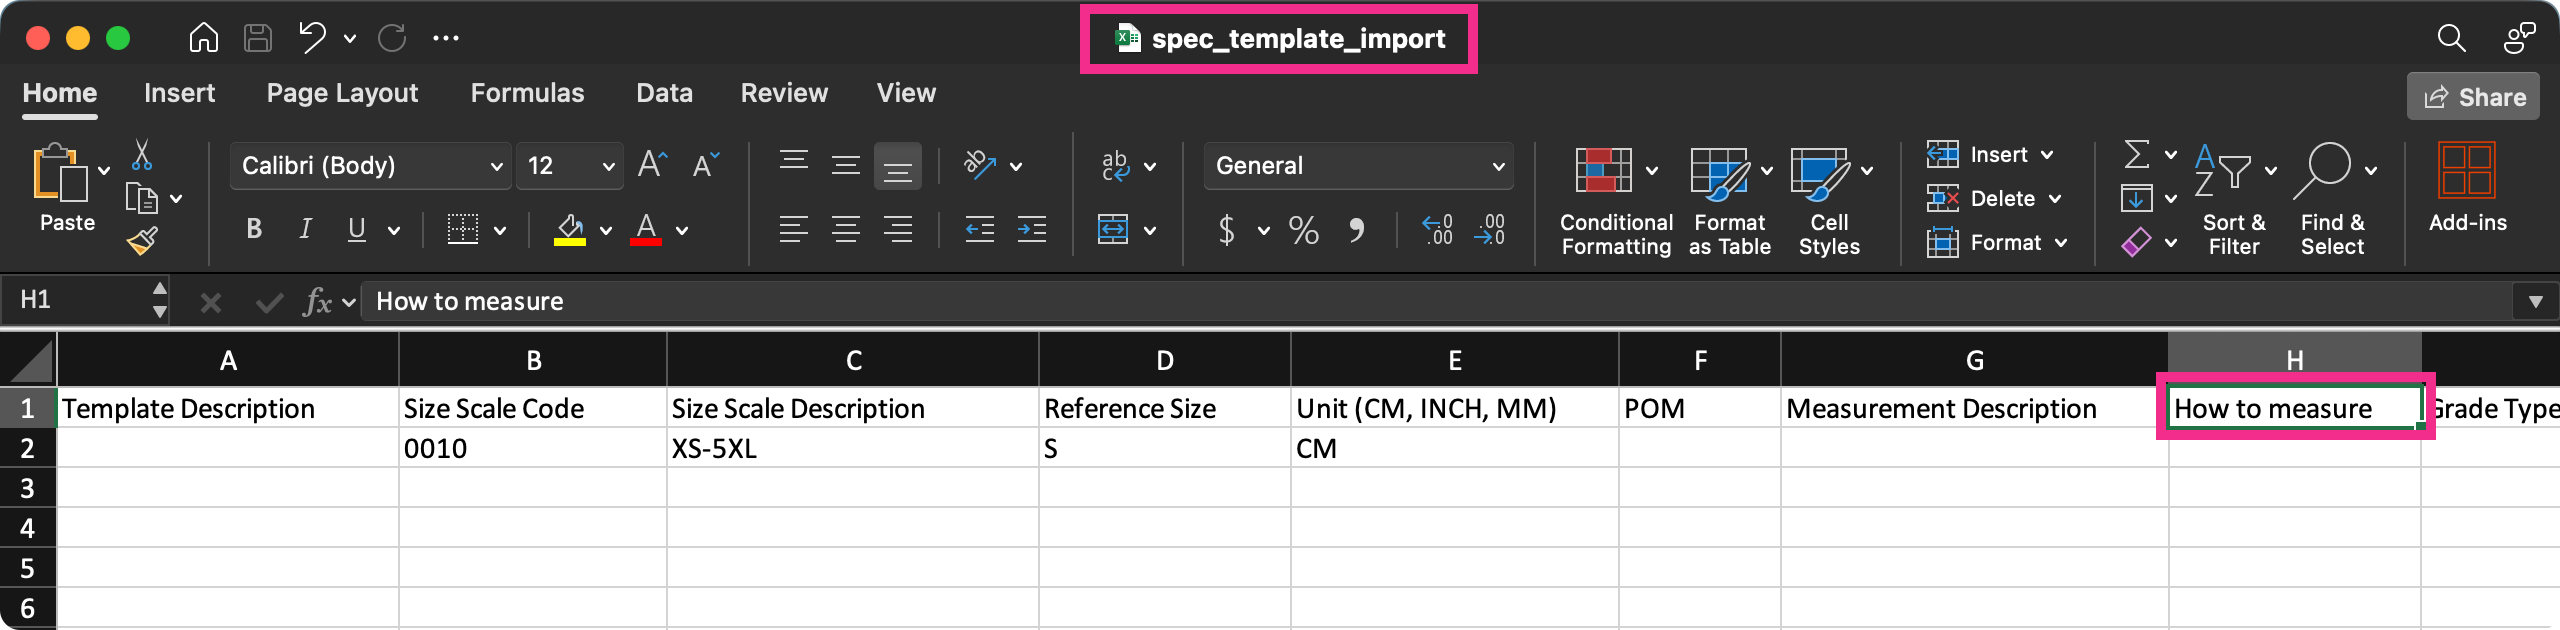
Task: Expand the General number format dropdown
Action: click(x=1358, y=166)
